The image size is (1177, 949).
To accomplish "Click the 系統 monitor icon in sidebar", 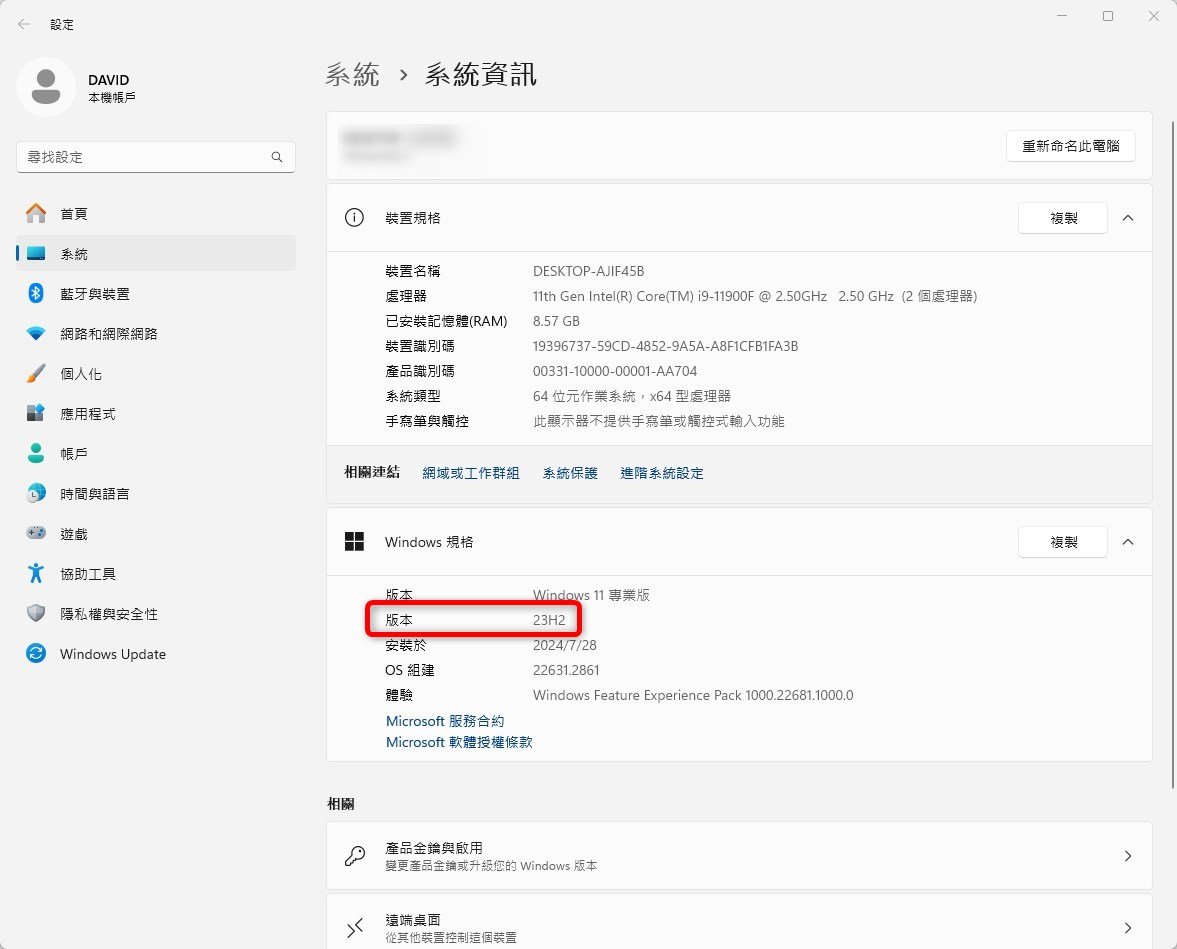I will click(36, 254).
